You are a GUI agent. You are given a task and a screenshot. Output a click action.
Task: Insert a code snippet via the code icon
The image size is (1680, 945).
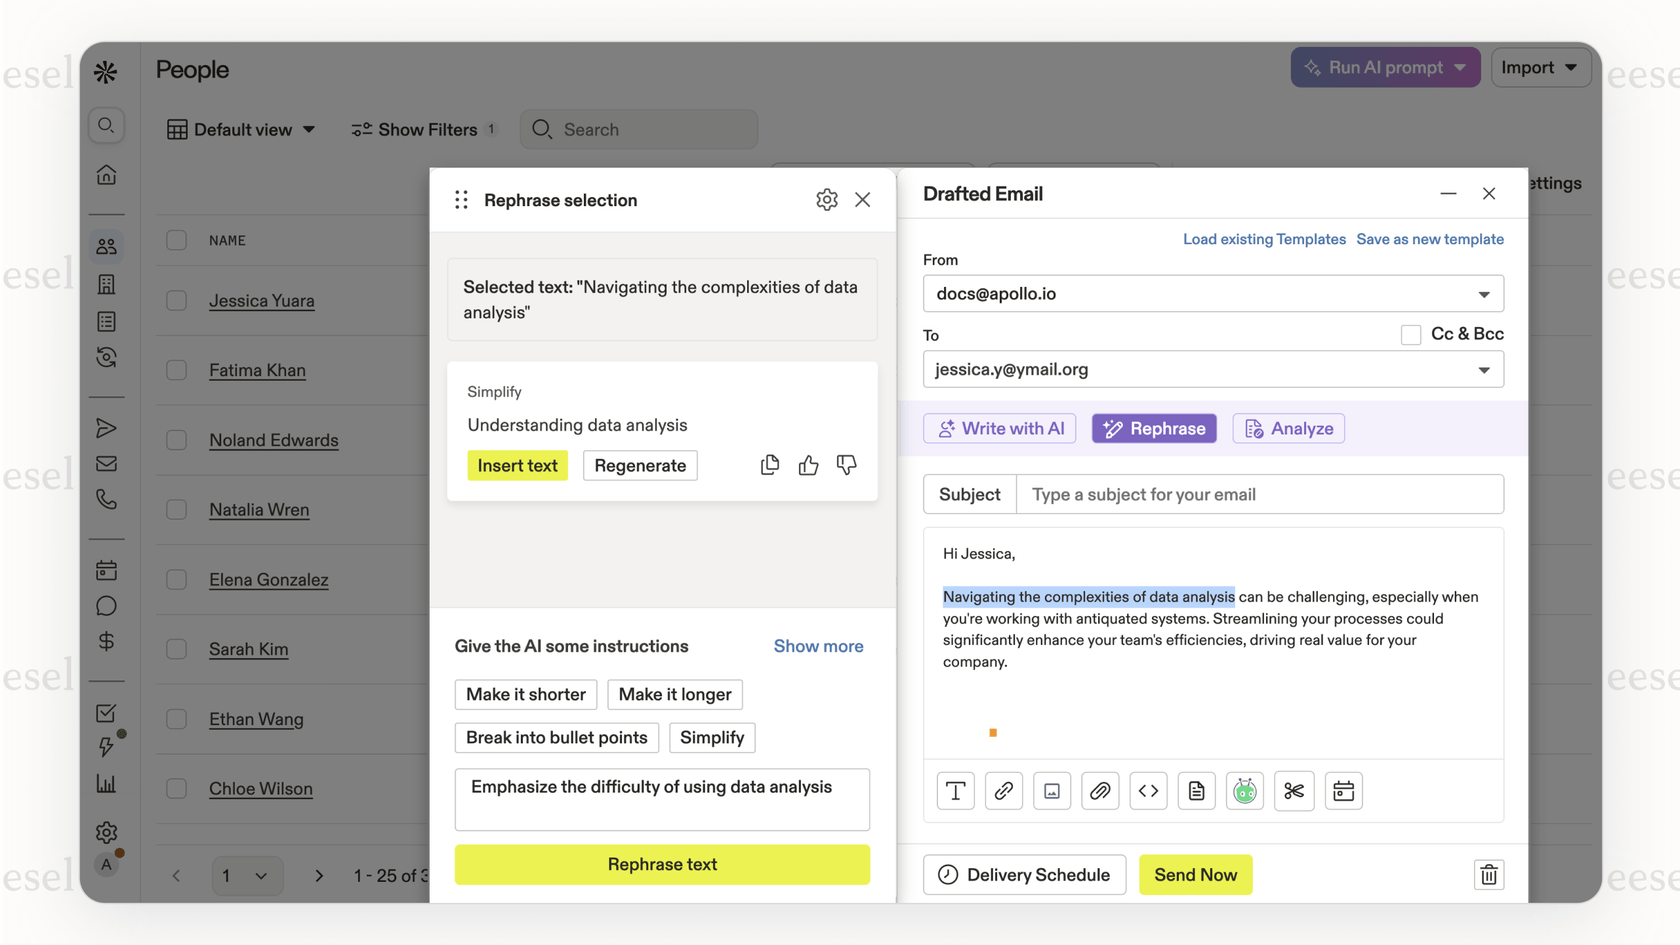pos(1148,790)
